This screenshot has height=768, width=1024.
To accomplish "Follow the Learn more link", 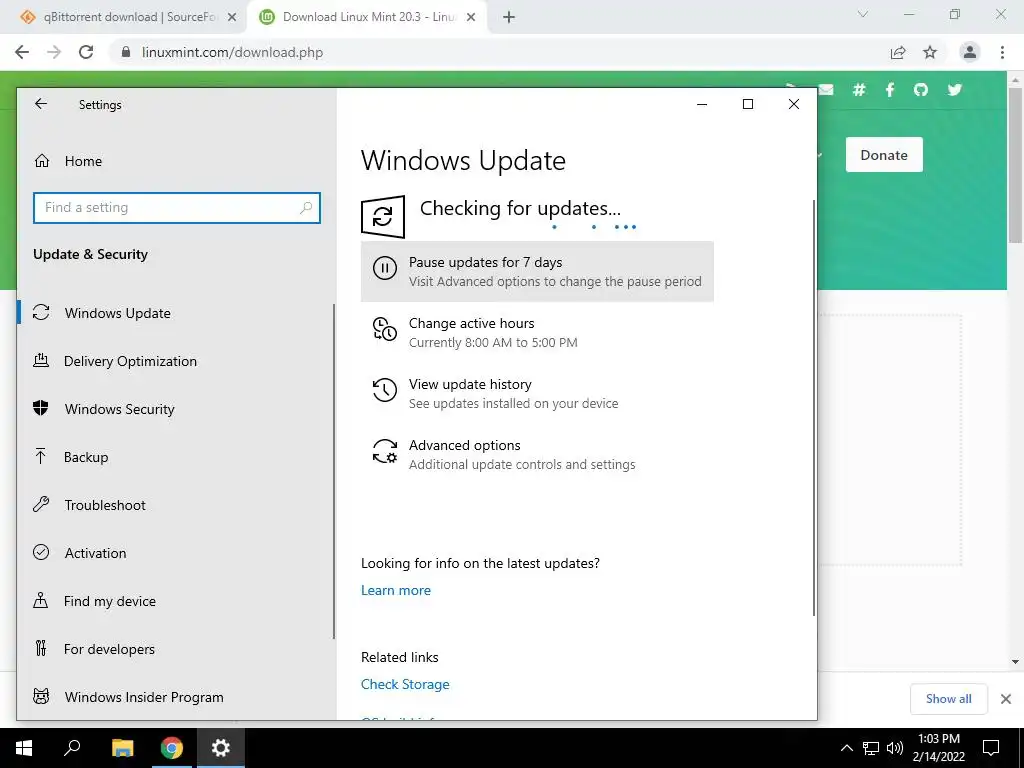I will click(x=396, y=590).
